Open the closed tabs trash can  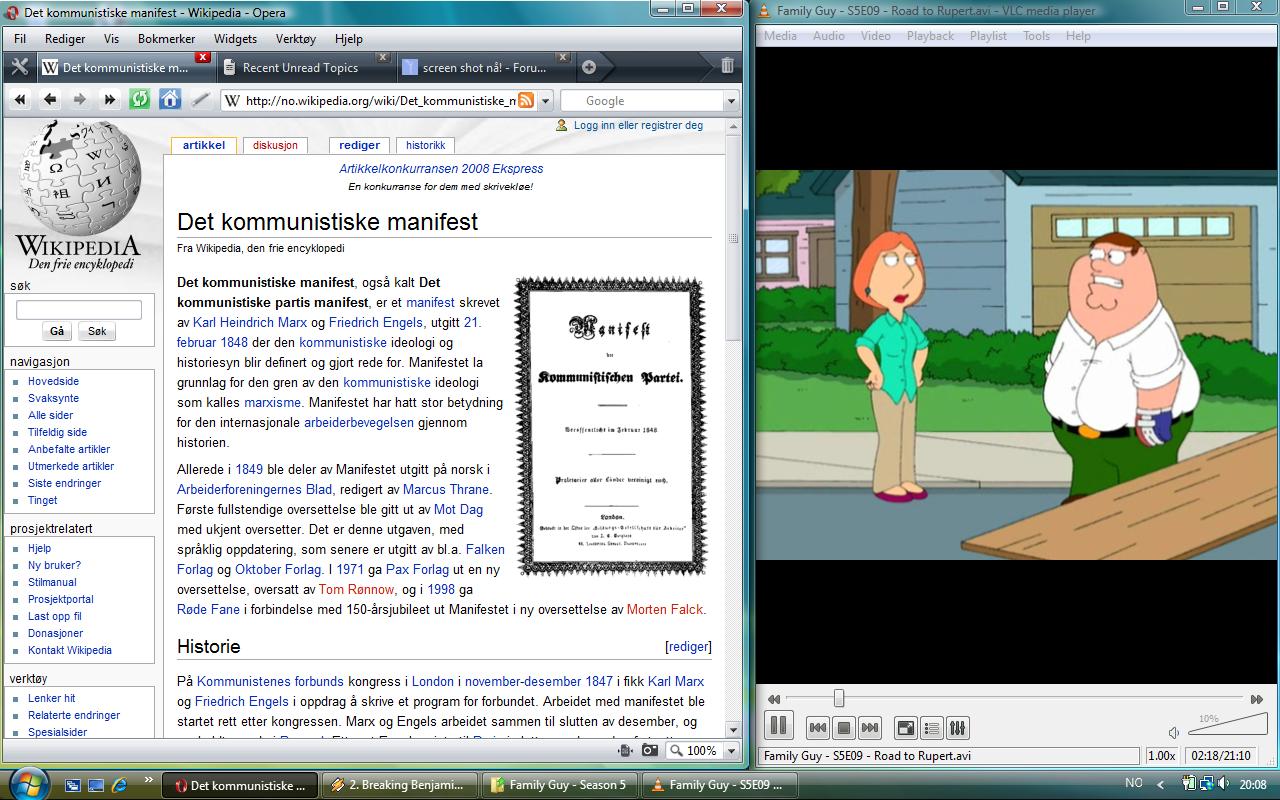pyautogui.click(x=727, y=66)
